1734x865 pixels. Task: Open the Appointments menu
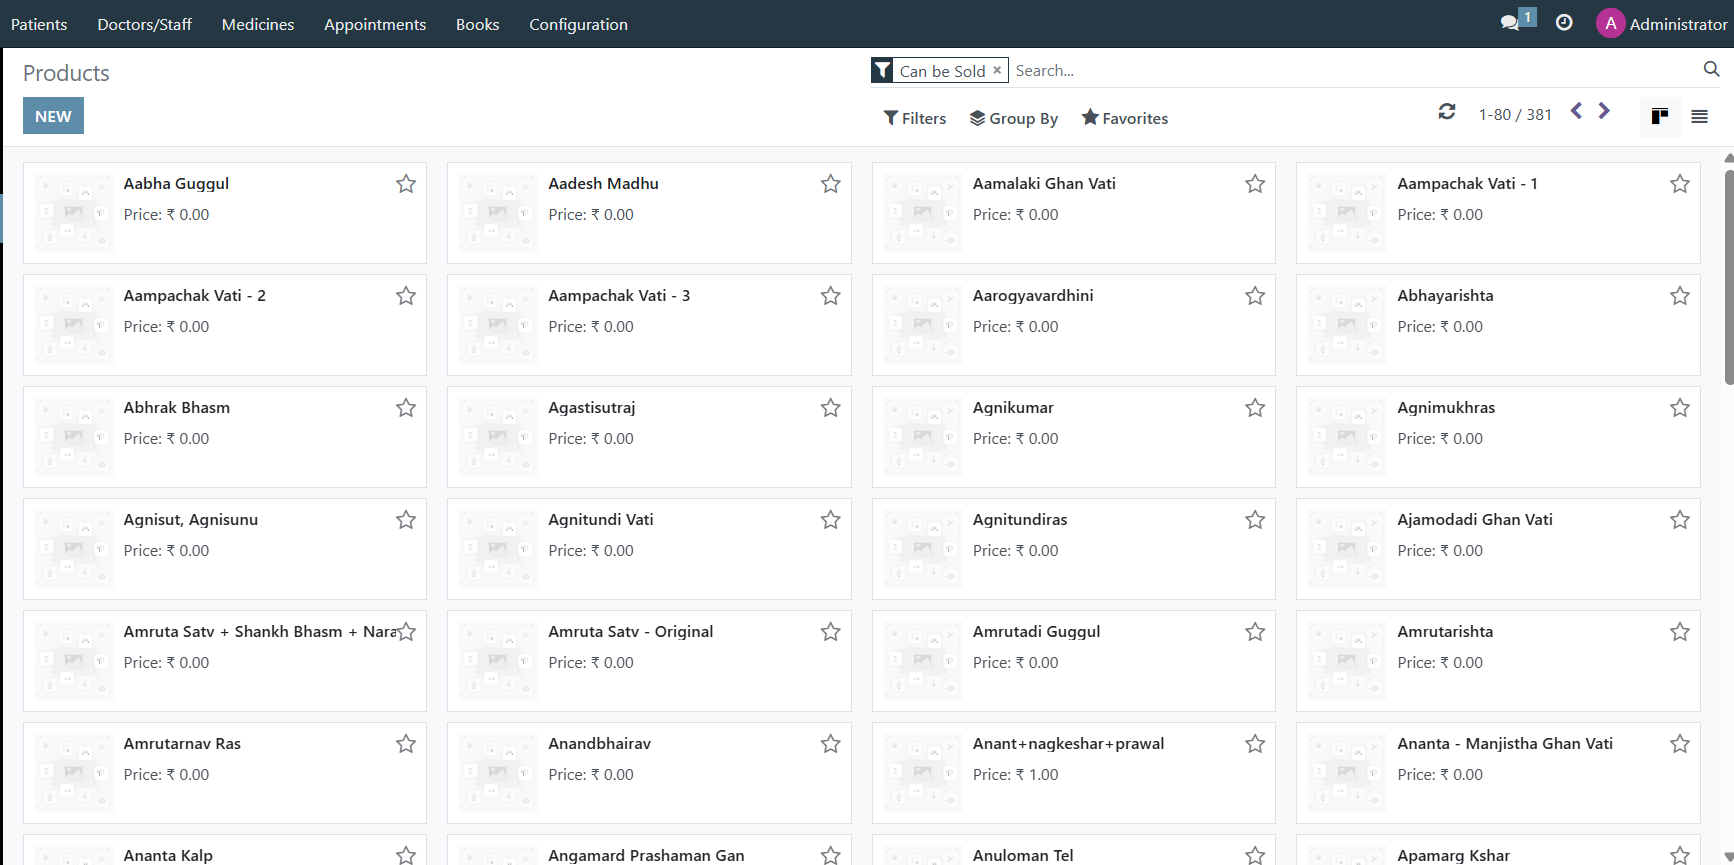[x=375, y=24]
